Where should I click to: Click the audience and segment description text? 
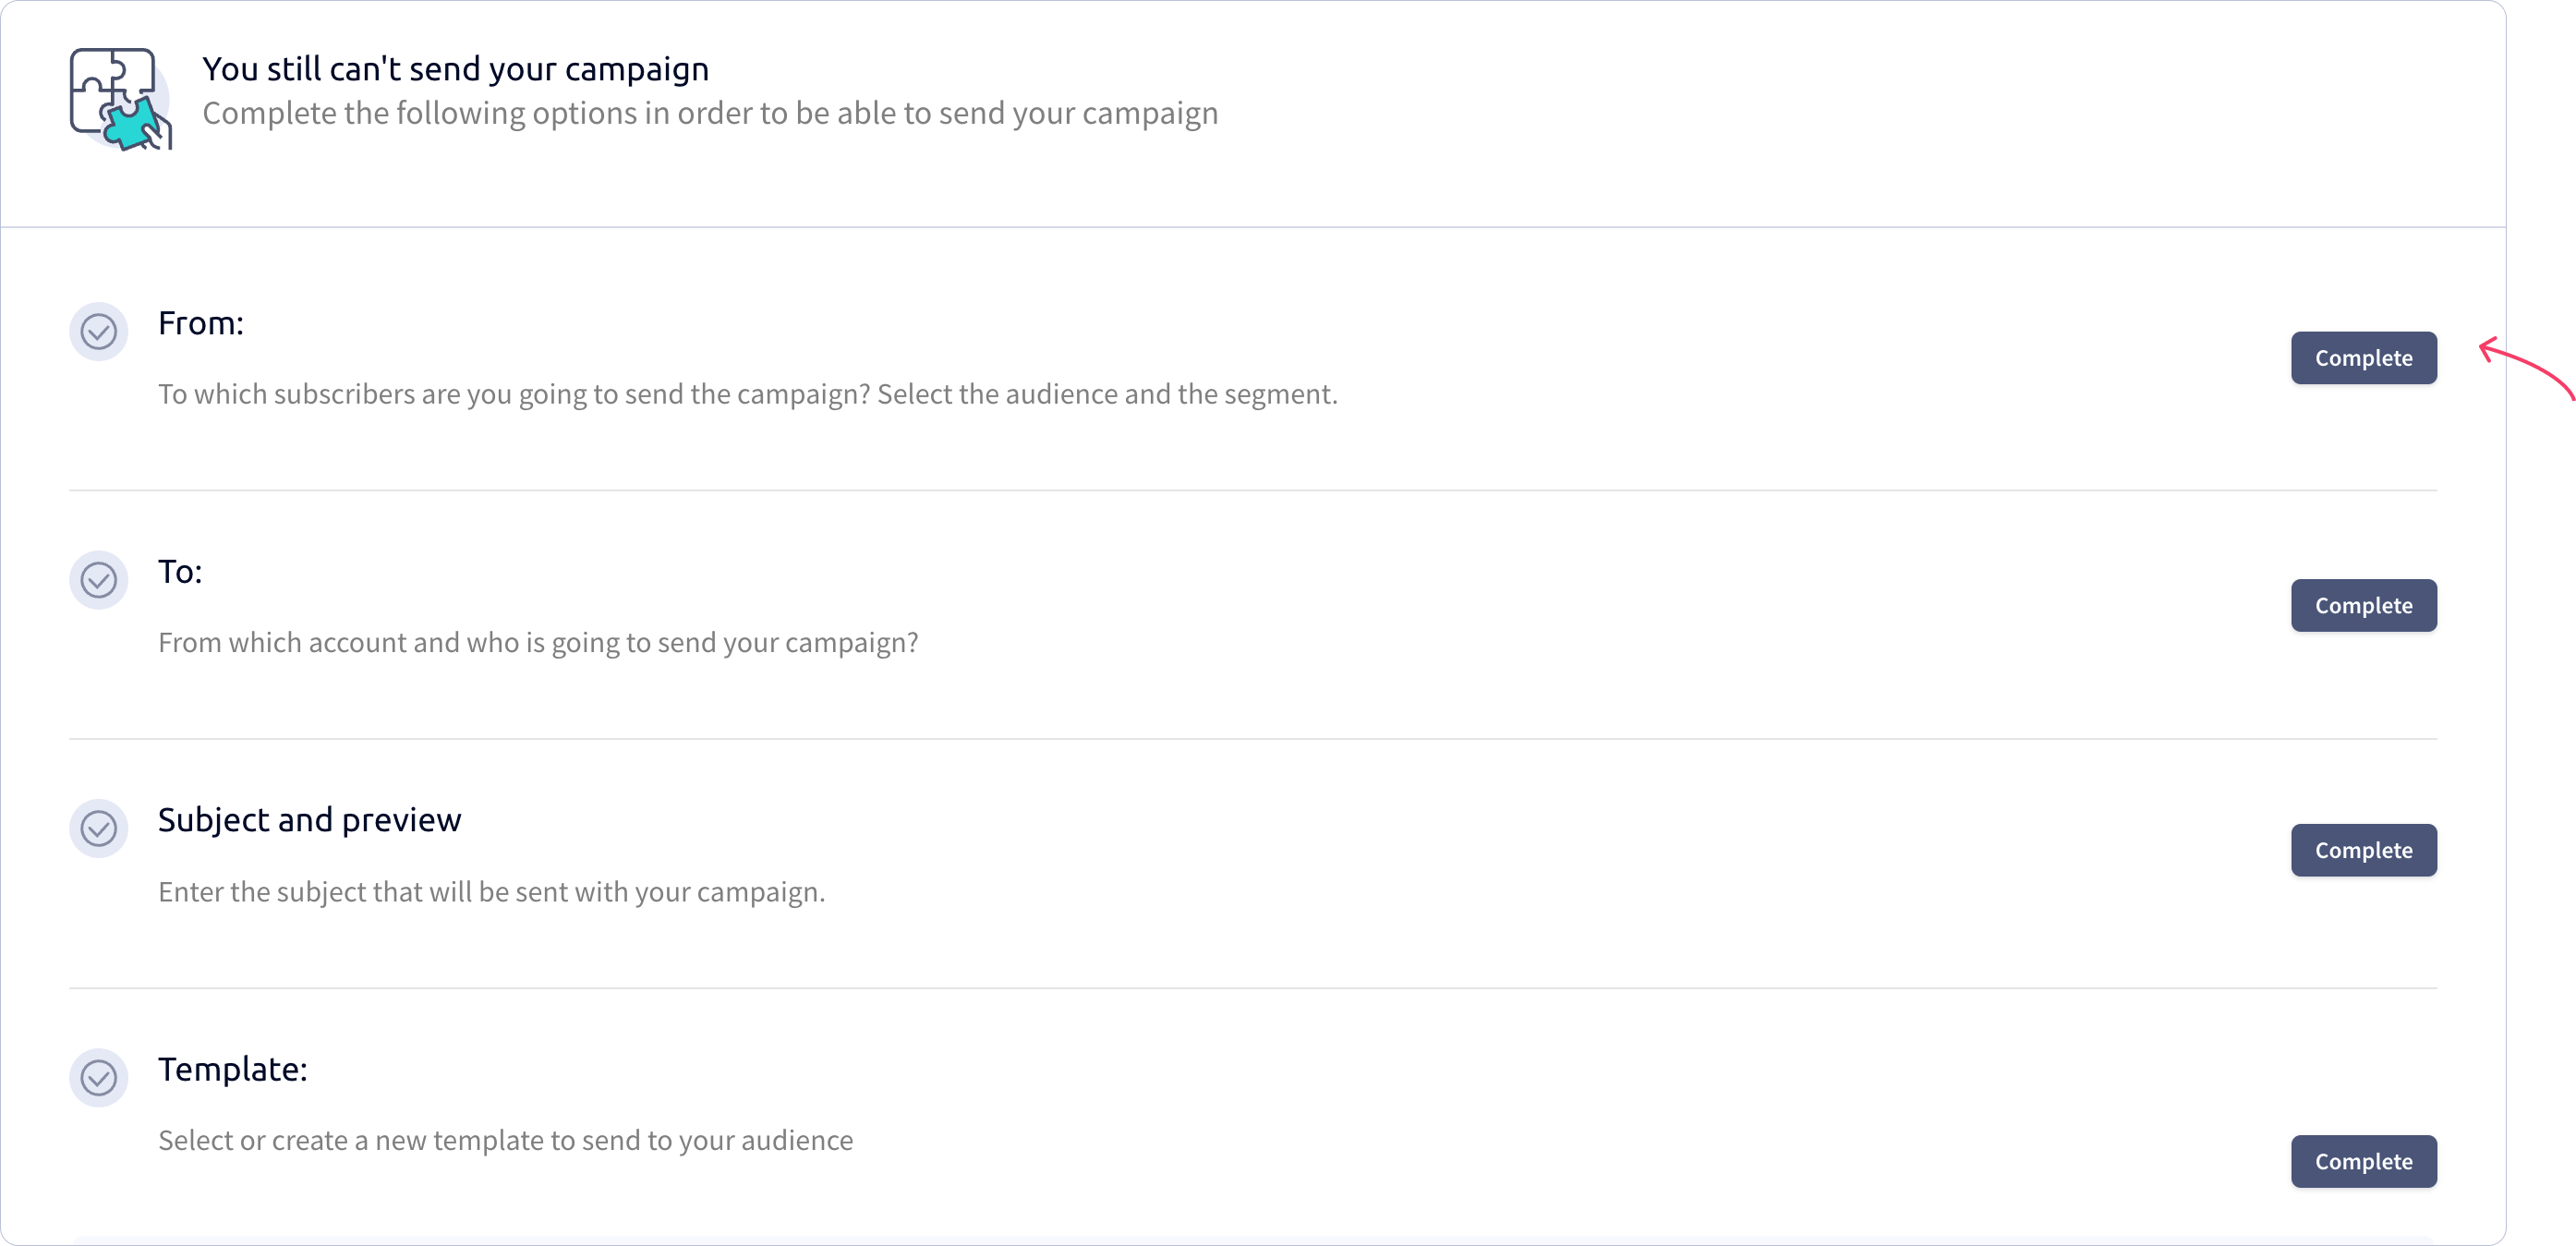[x=747, y=394]
